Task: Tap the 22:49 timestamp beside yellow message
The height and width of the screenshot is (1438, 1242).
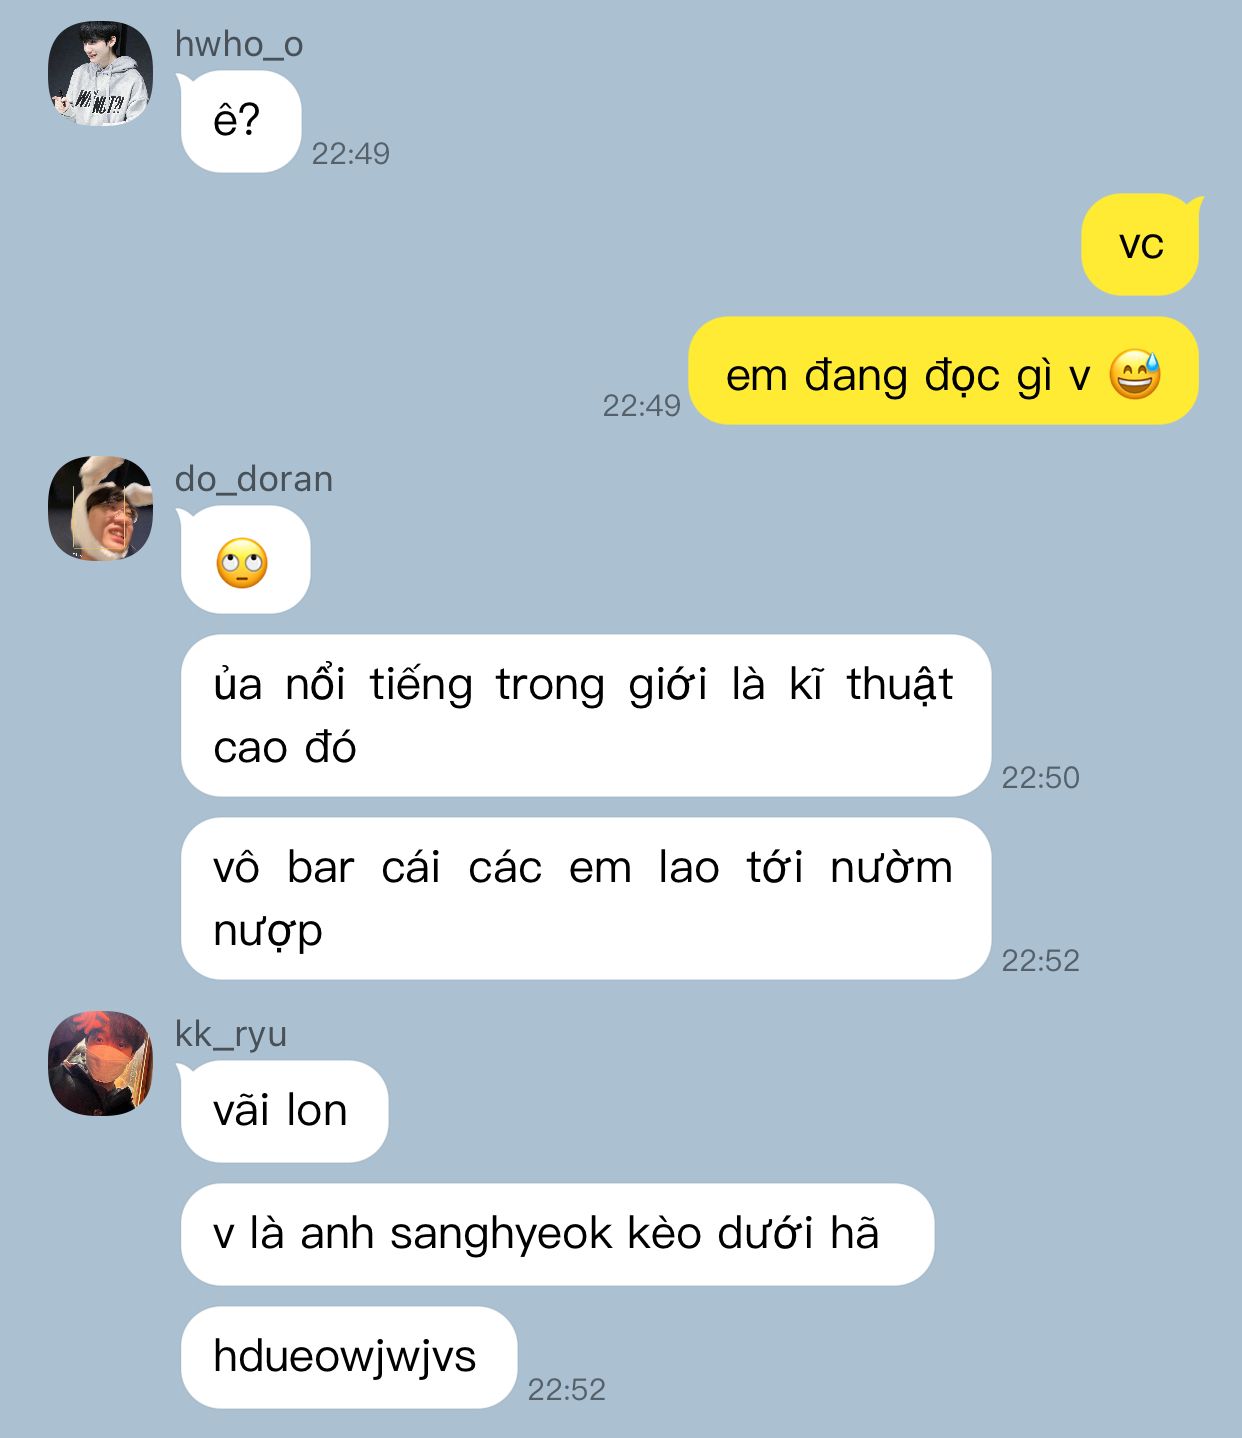Action: (641, 406)
